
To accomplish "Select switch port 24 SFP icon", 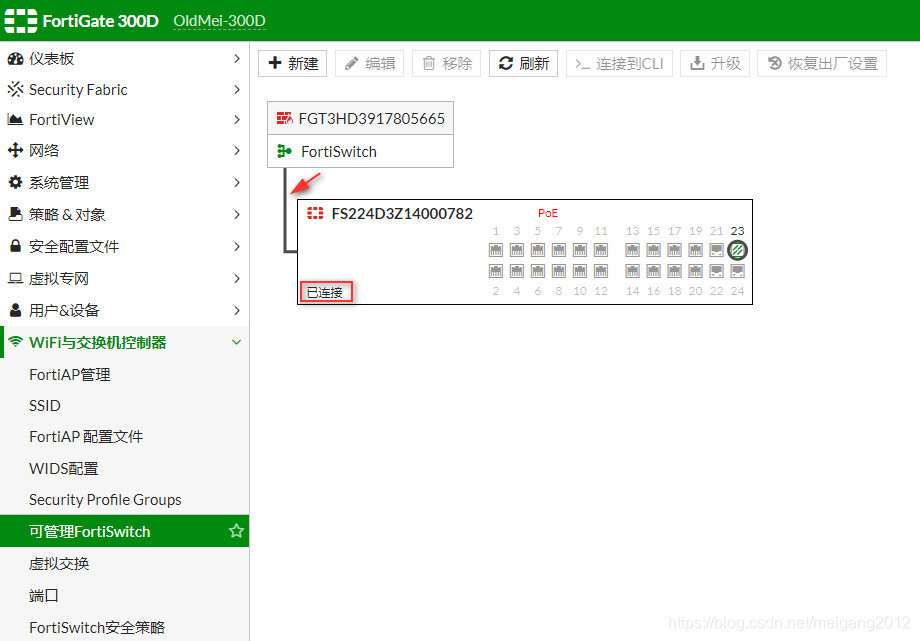I will 738,271.
